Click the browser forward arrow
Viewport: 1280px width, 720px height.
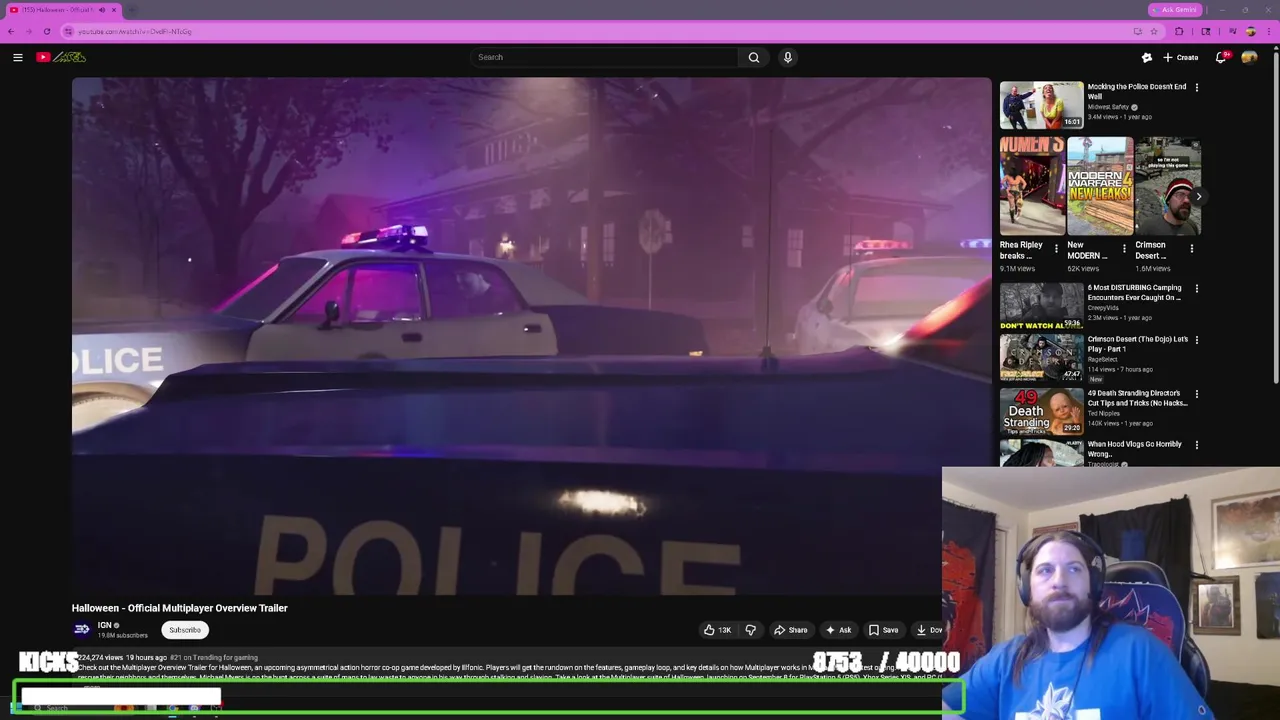click(x=28, y=31)
